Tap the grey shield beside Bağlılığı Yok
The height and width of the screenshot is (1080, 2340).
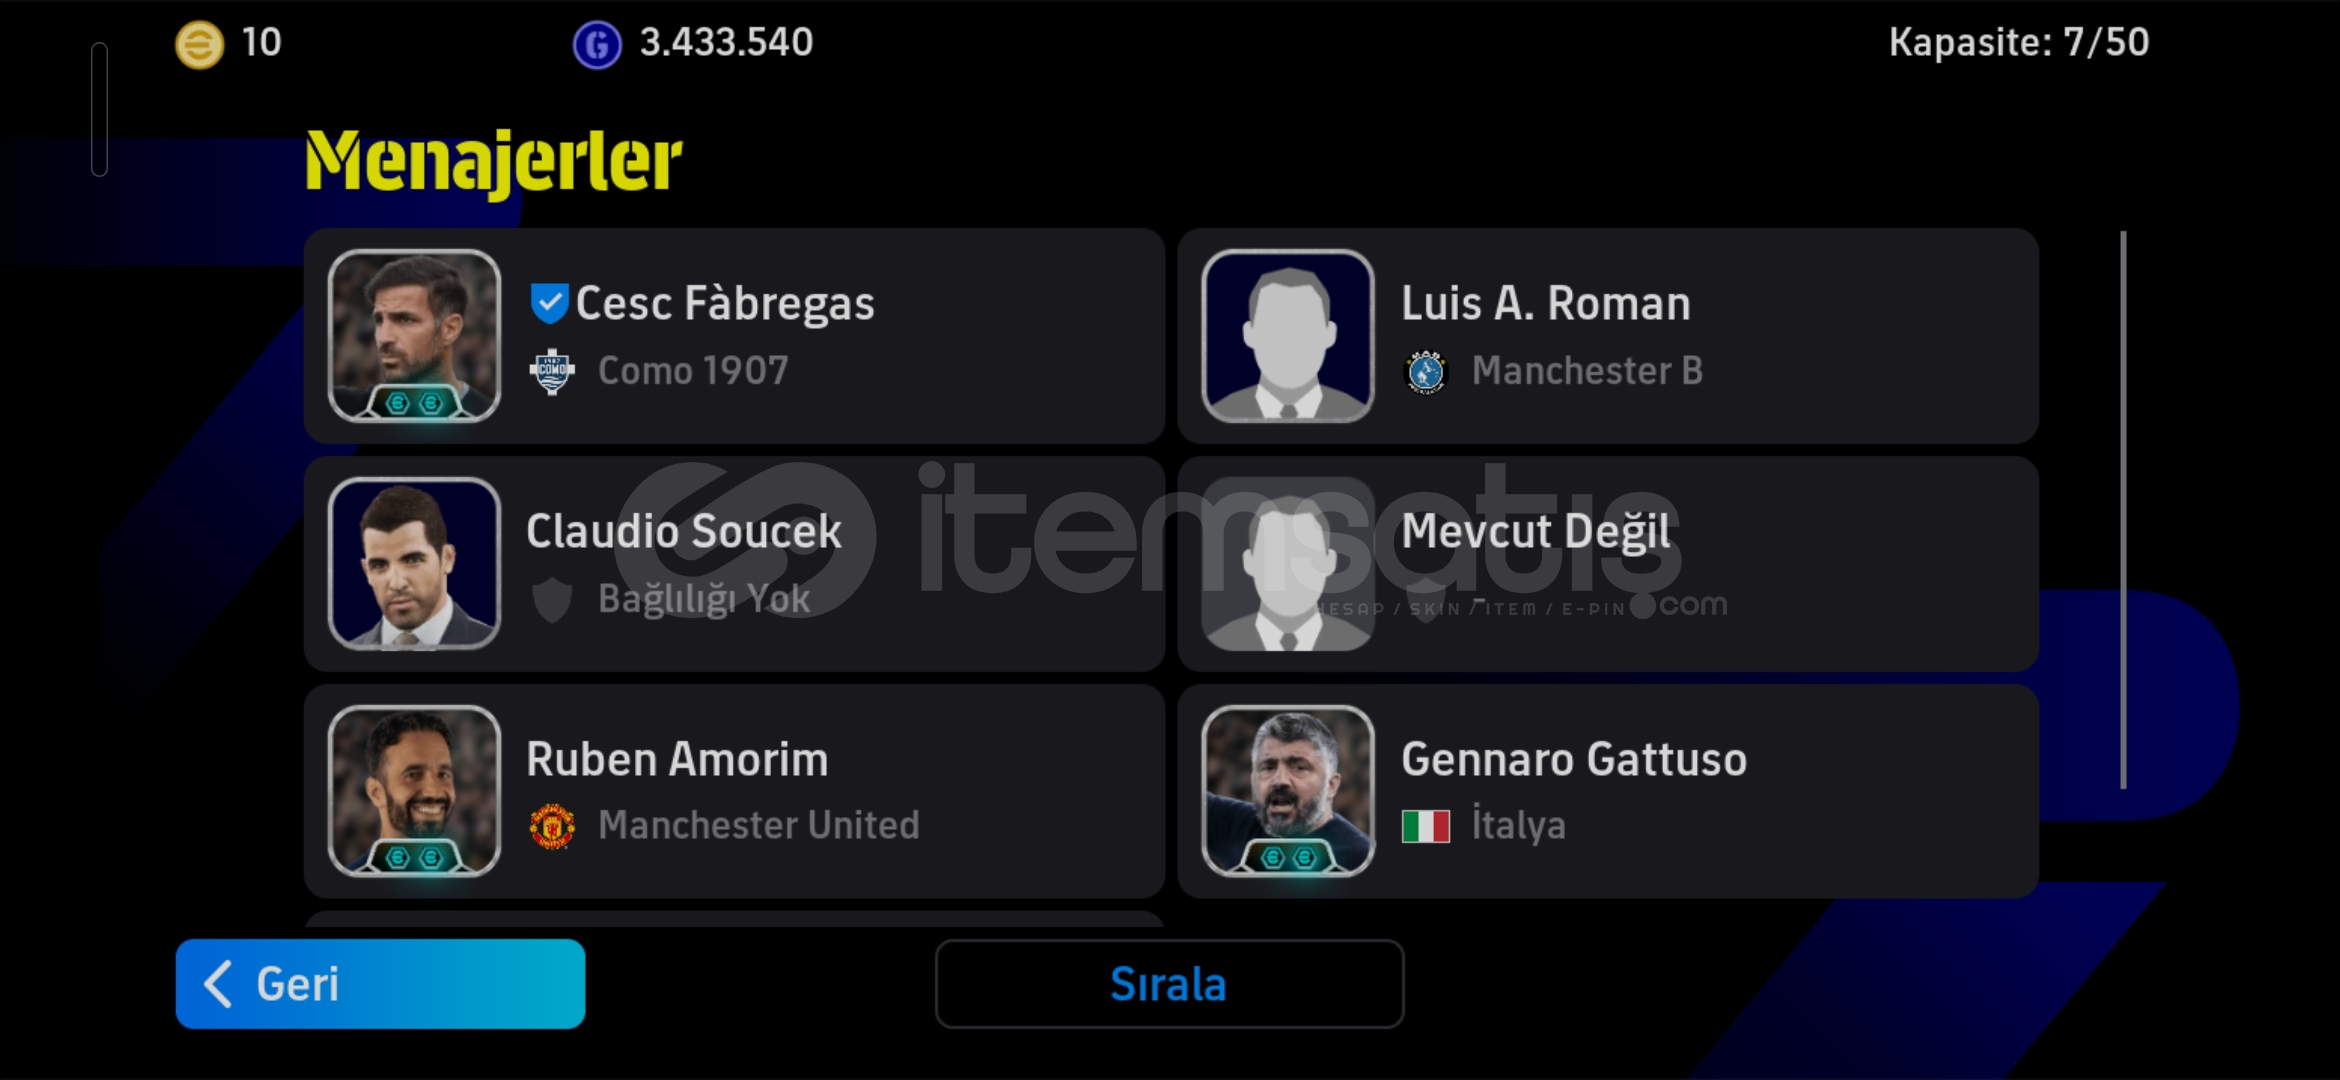[552, 600]
